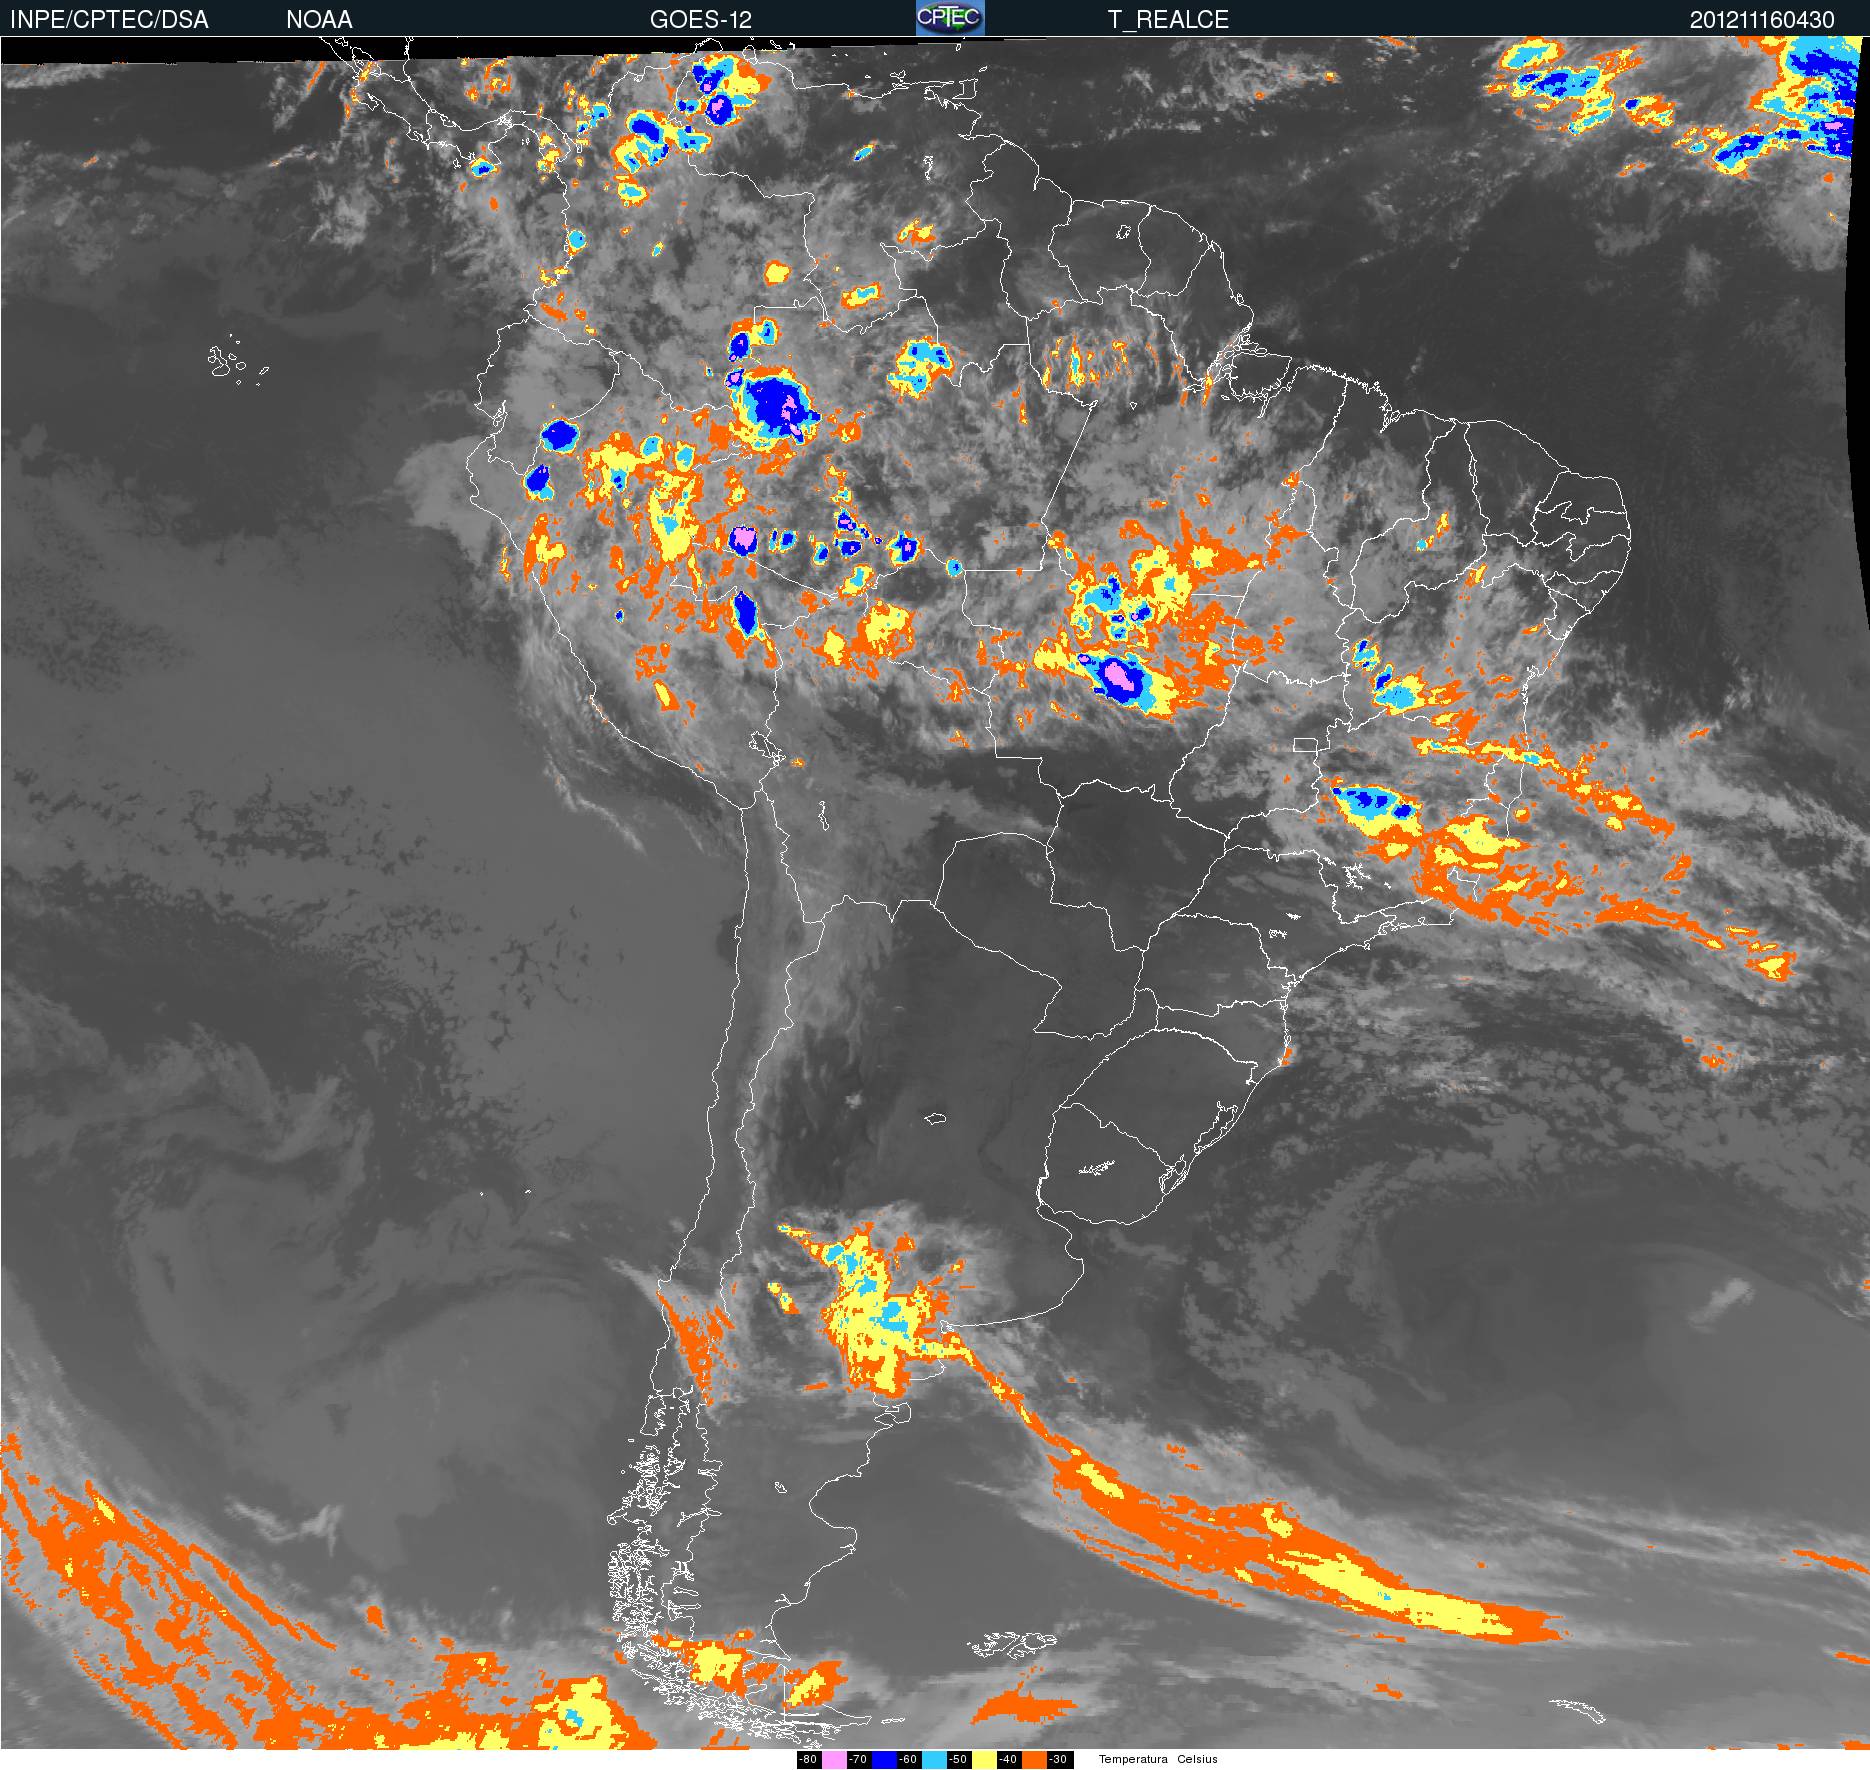The image size is (1870, 1770).
Task: Click the -30 legend value
Action: (x=1060, y=1760)
